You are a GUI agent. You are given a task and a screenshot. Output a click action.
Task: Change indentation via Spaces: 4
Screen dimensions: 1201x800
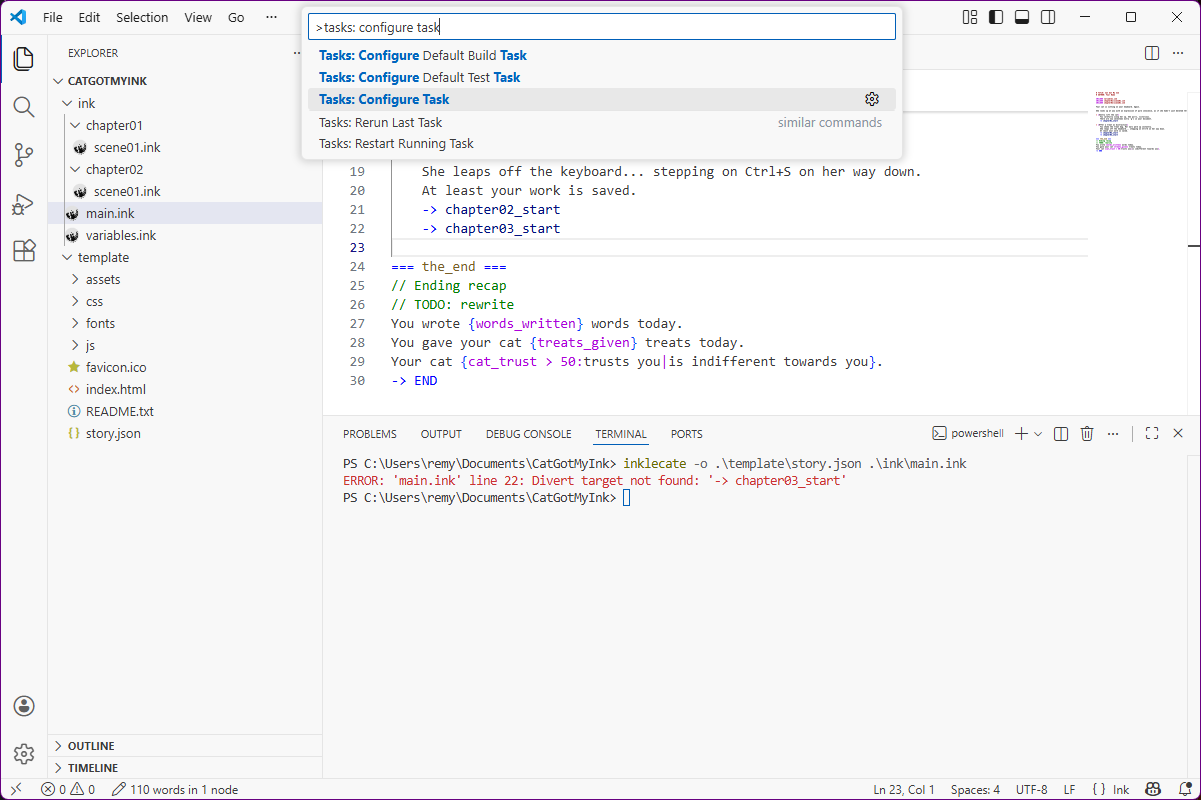click(975, 789)
